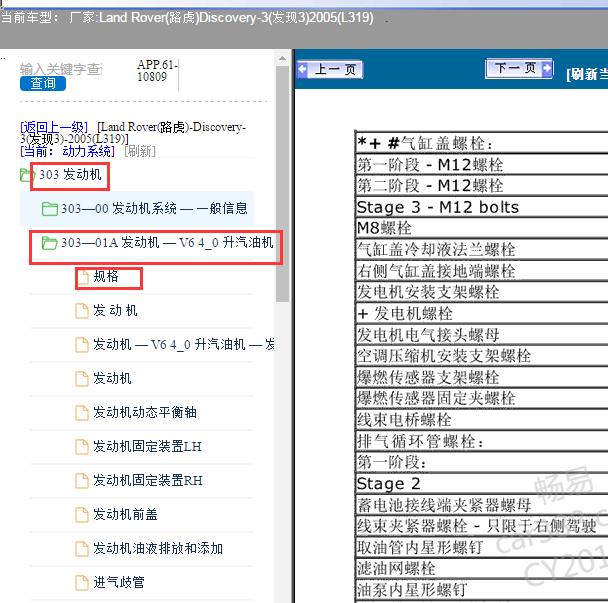Select table row 爆燃传感器固定夹螺栓
This screenshot has width=608, height=603.
click(x=482, y=398)
